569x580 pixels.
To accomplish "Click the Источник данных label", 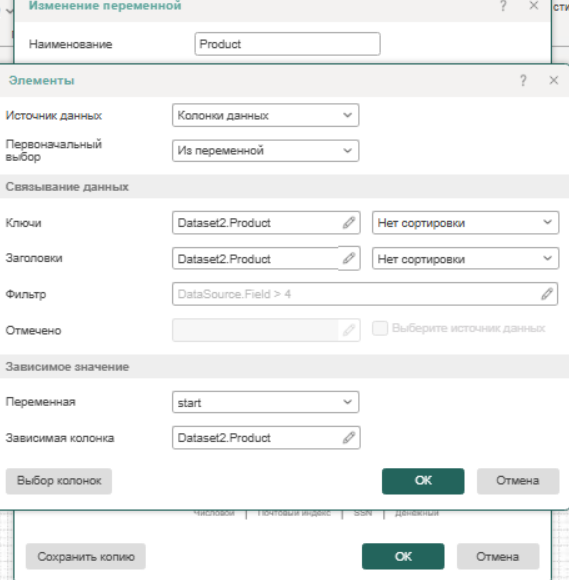I will [x=54, y=115].
